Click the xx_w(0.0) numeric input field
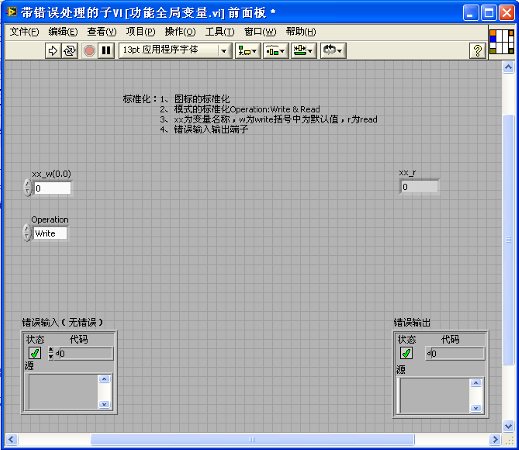 (x=52, y=188)
